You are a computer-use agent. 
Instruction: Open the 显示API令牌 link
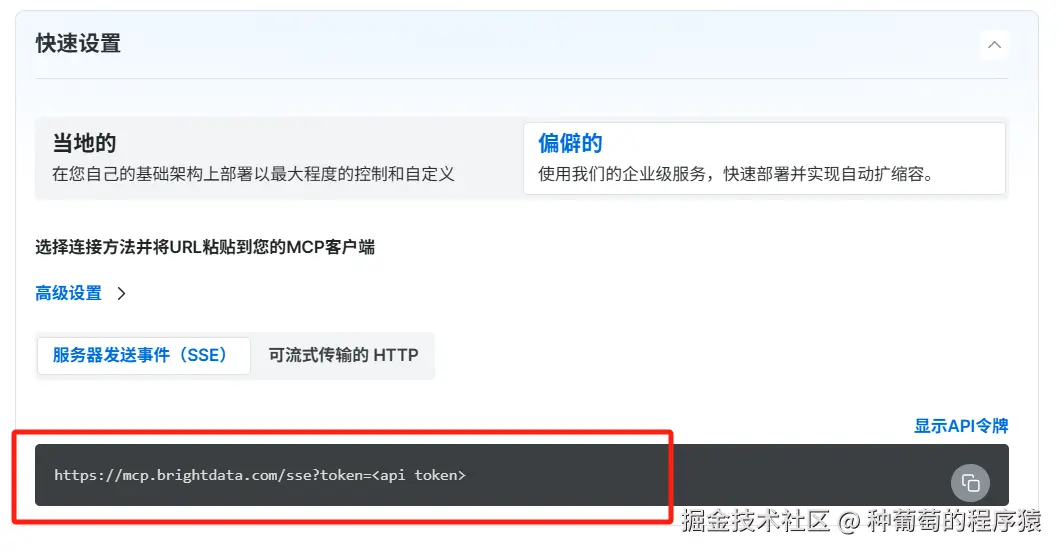[961, 426]
